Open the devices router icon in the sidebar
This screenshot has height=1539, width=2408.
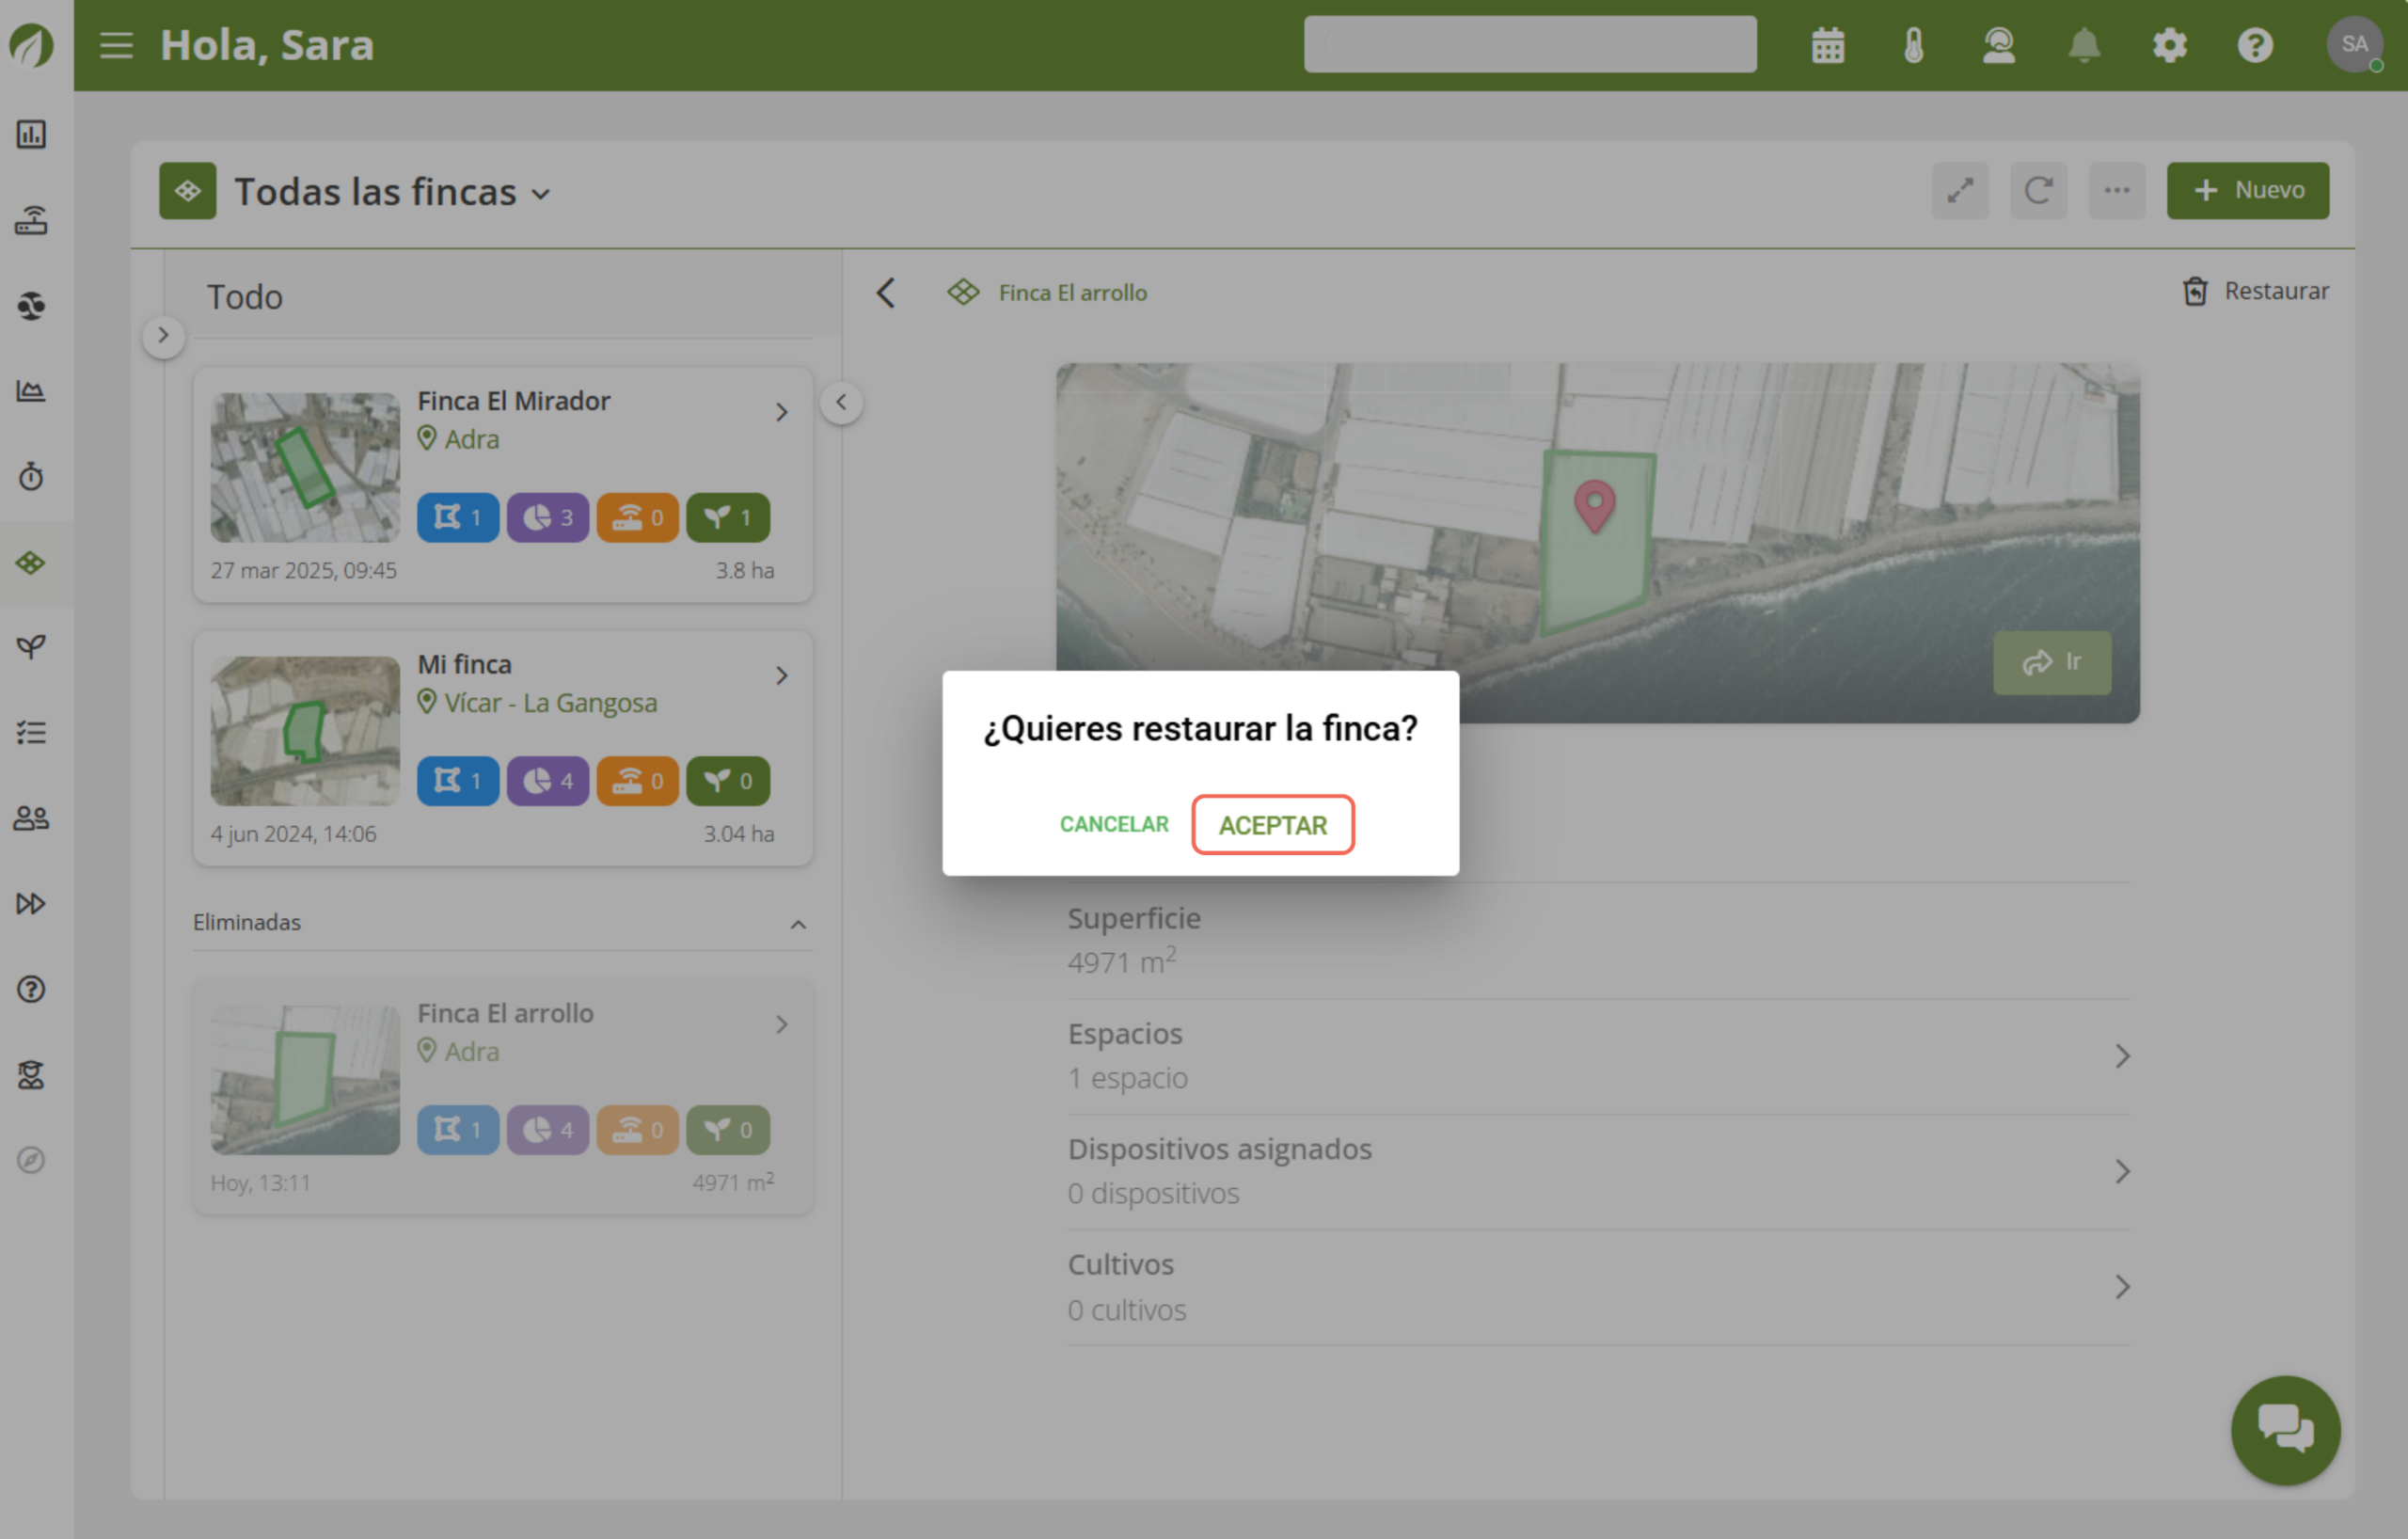pos(31,220)
